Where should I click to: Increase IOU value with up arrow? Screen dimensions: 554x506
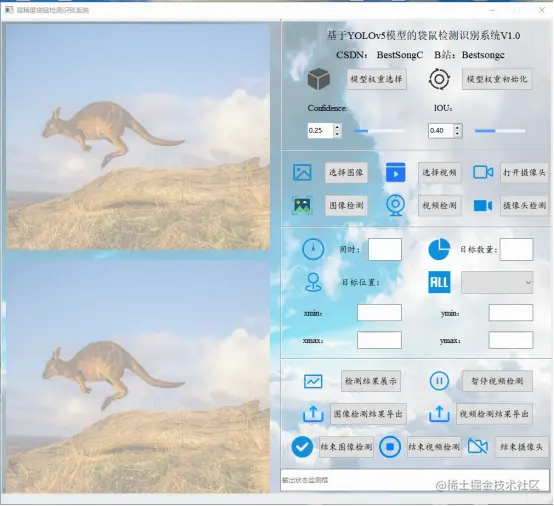[458, 127]
